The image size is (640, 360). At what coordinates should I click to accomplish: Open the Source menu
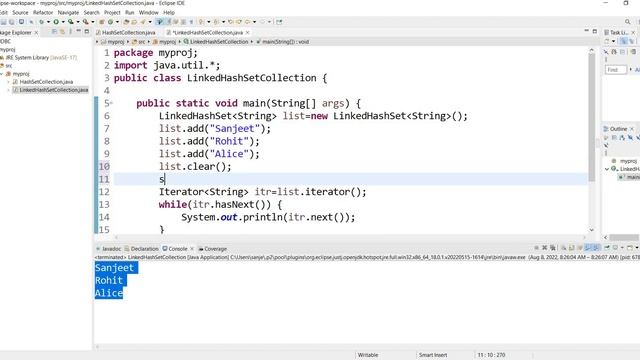coord(20,13)
